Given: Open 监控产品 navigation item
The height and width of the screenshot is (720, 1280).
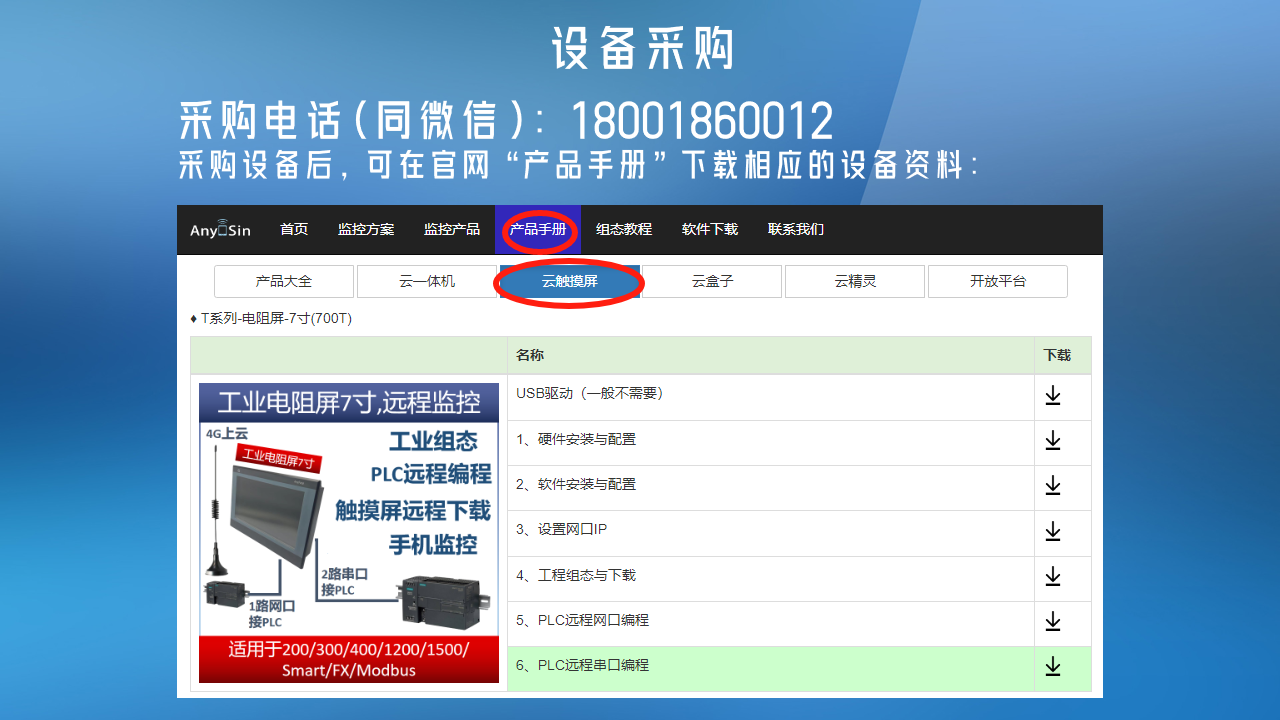Looking at the screenshot, I should click(x=452, y=230).
